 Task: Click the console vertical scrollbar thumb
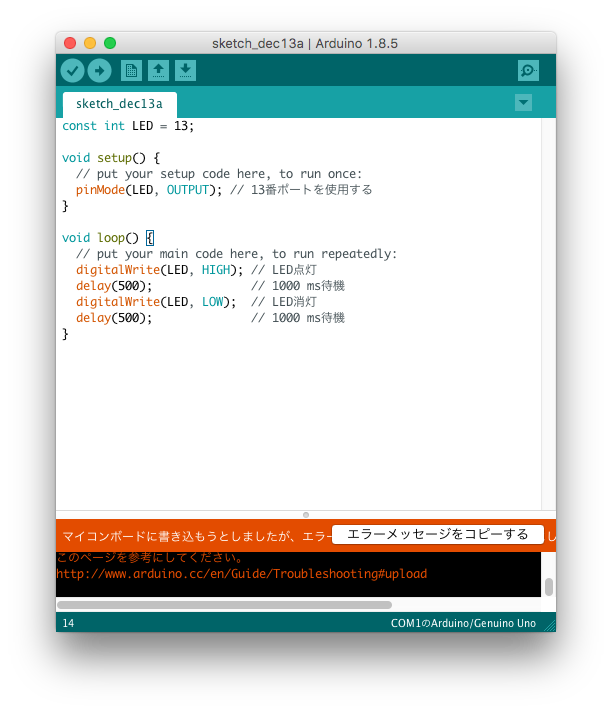[548, 587]
